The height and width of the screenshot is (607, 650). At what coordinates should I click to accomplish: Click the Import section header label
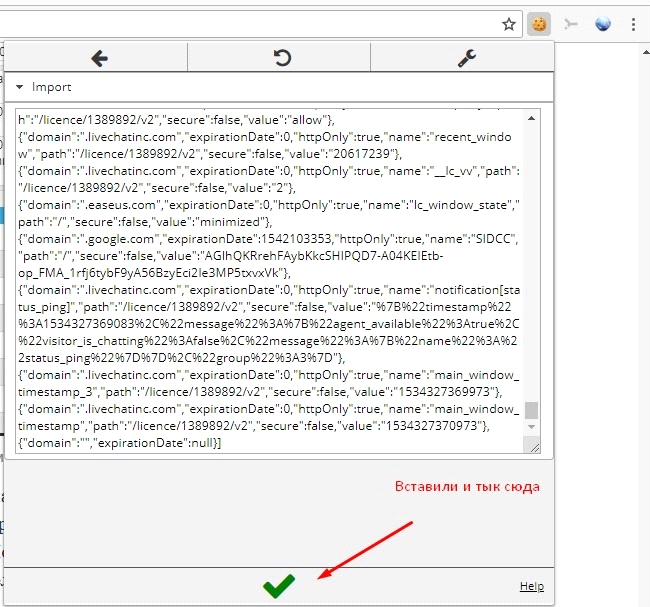52,87
